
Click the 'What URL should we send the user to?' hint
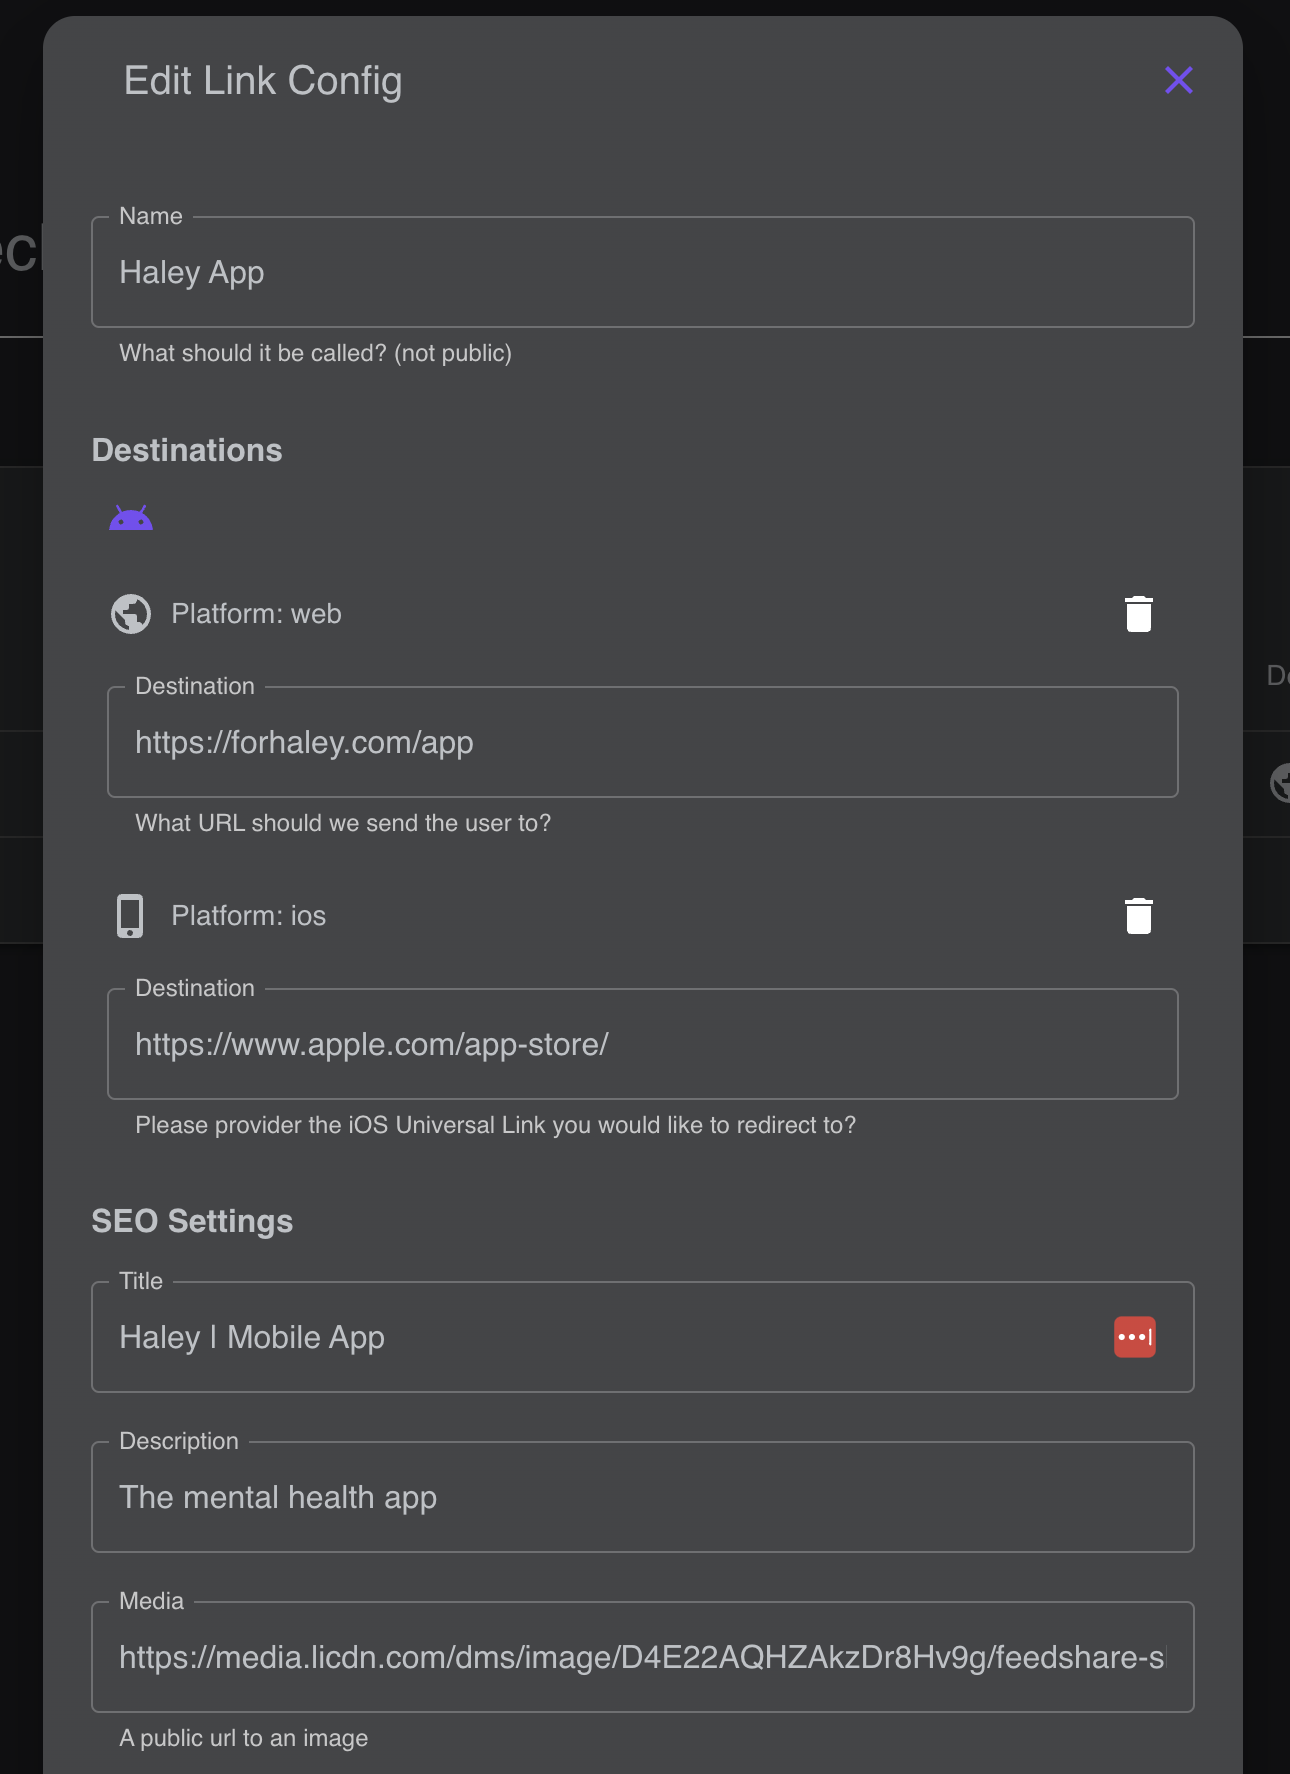point(343,823)
